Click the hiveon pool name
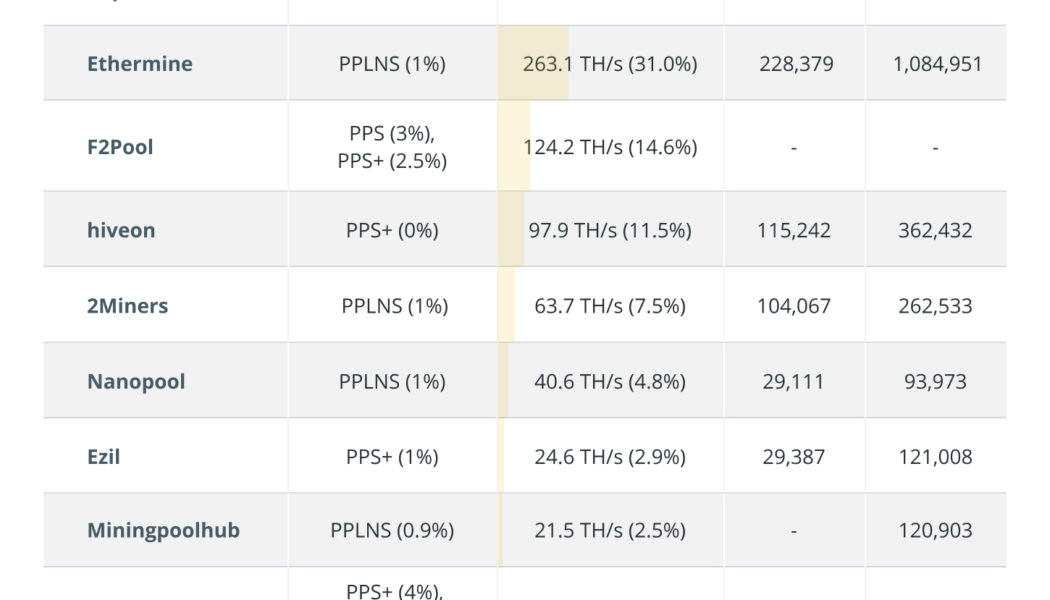The height and width of the screenshot is (600, 1050). [121, 230]
